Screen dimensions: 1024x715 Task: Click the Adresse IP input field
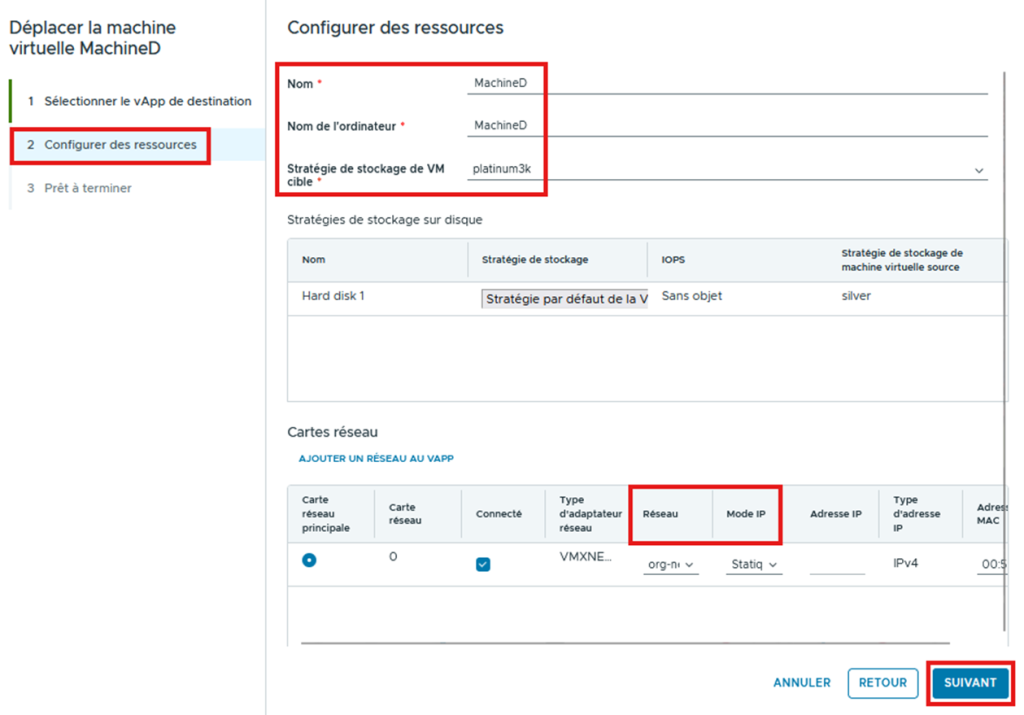836,565
